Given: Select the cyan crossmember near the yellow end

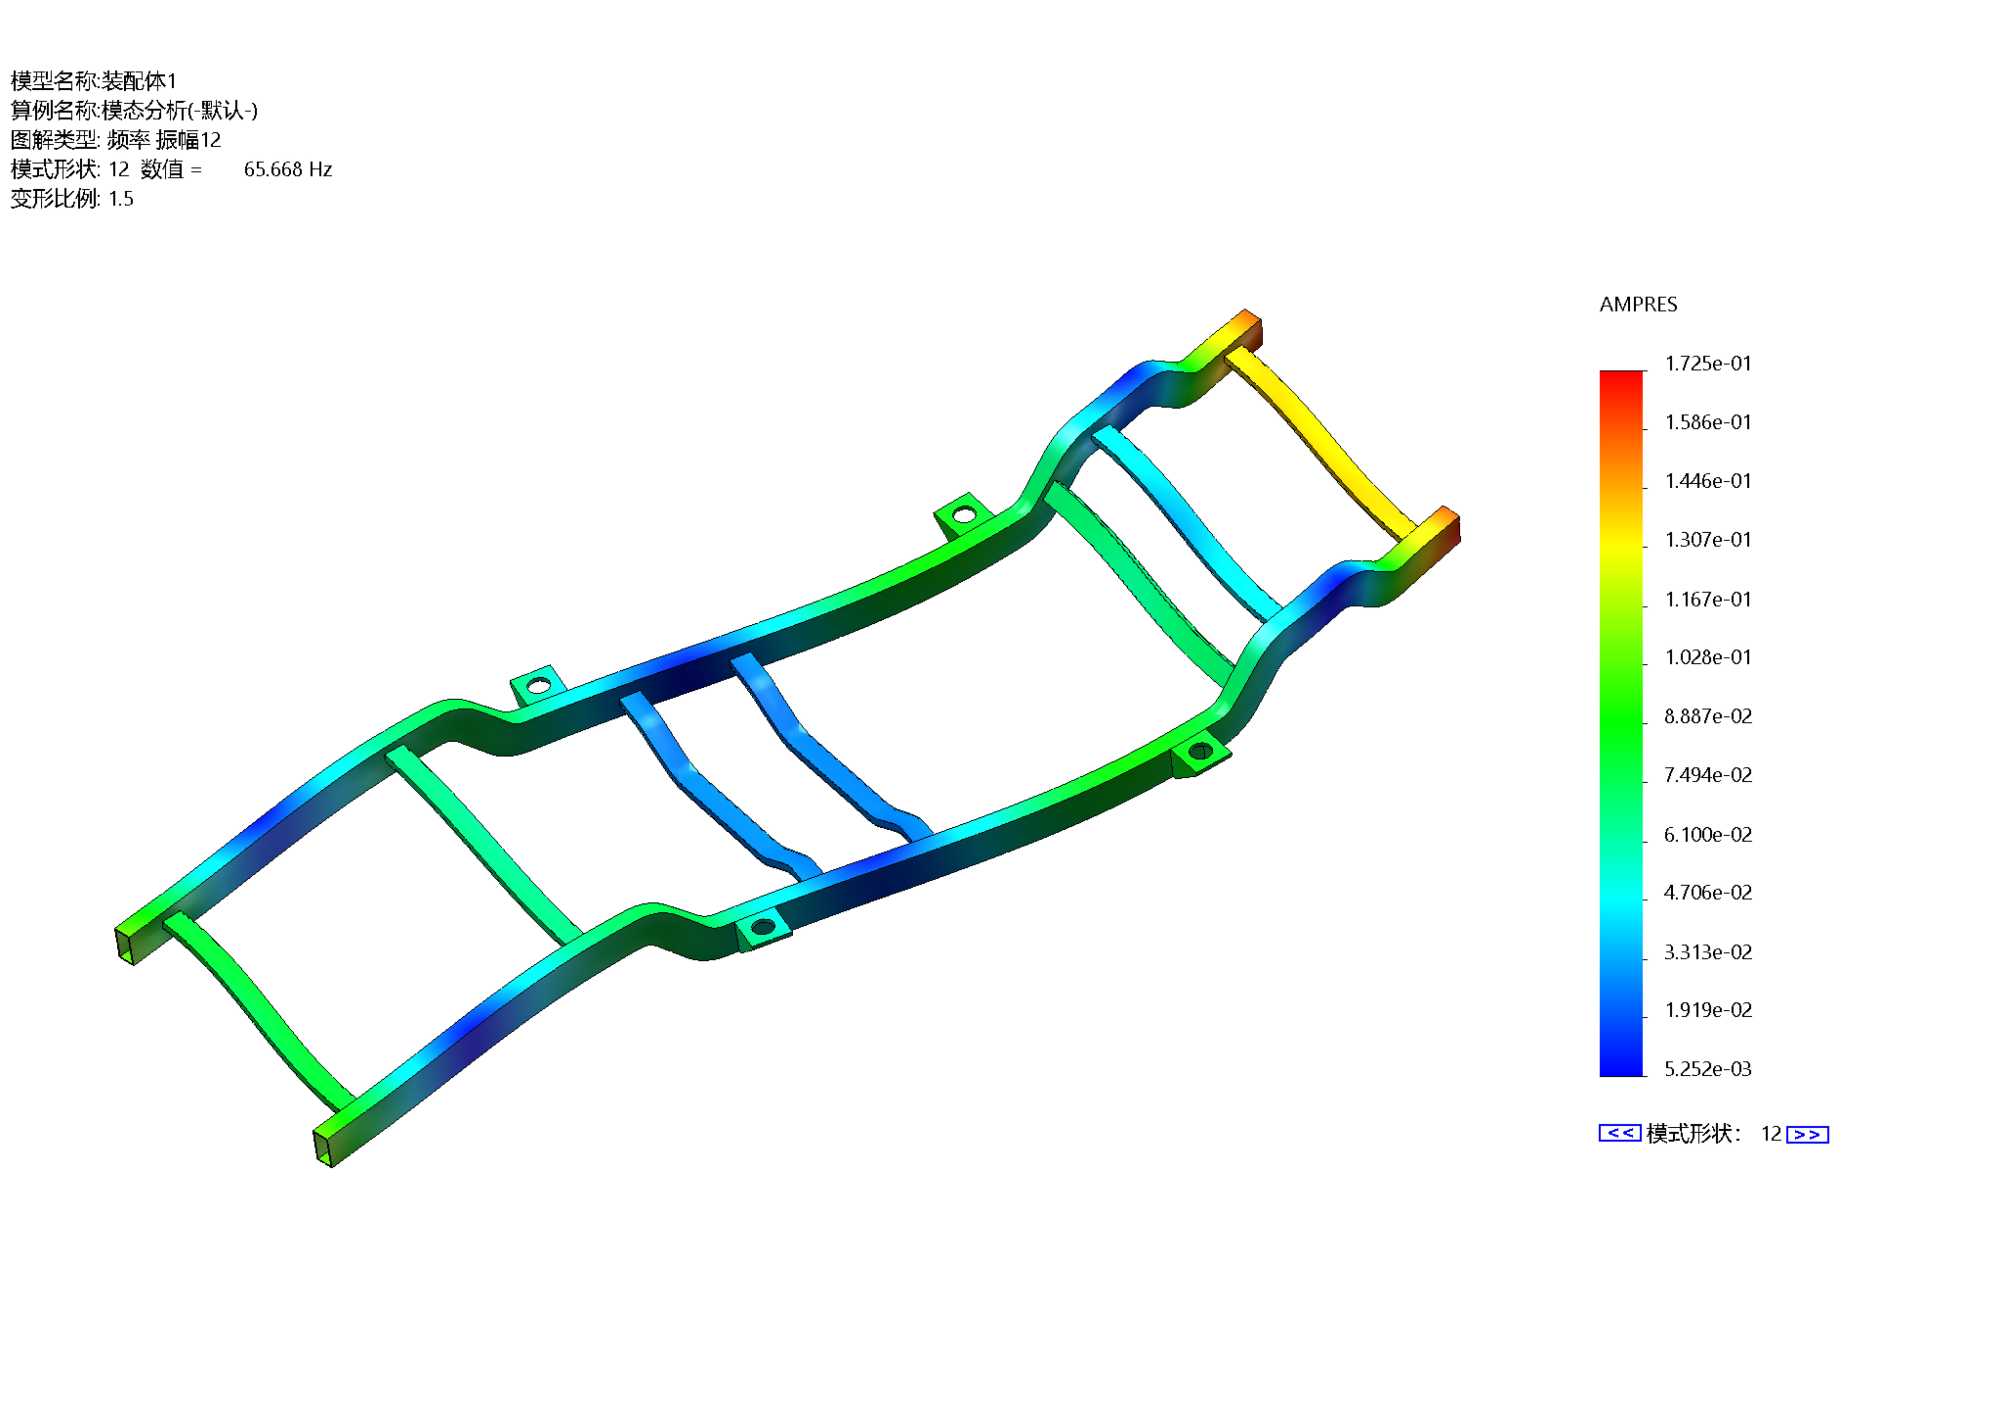Looking at the screenshot, I should pos(1186,520).
